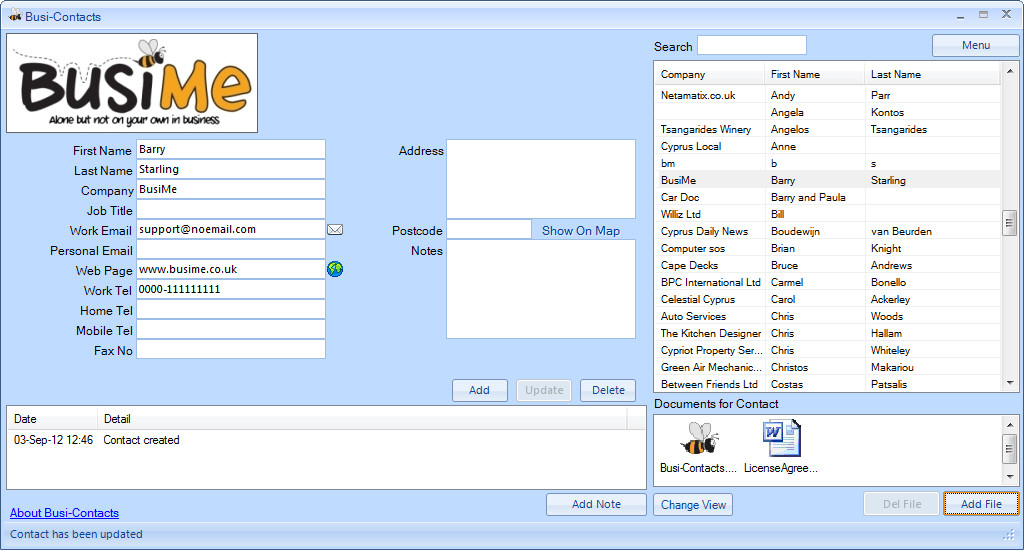Open the web page globe icon

(335, 269)
